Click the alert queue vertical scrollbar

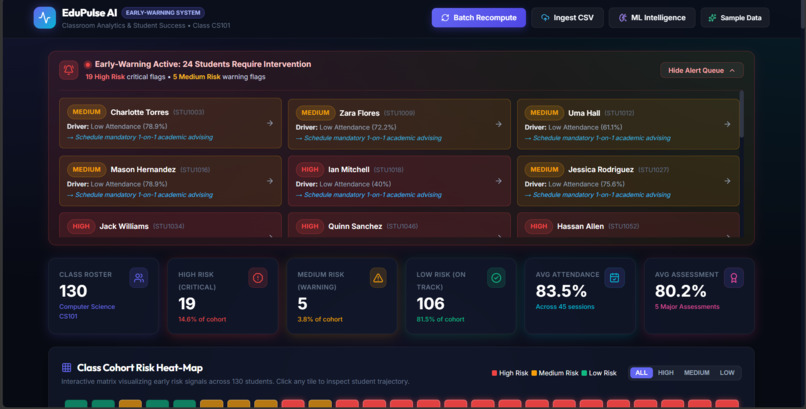pos(741,114)
